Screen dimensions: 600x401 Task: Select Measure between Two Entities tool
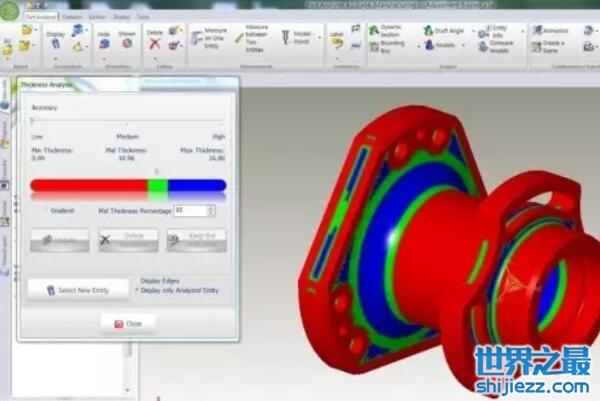tap(254, 37)
